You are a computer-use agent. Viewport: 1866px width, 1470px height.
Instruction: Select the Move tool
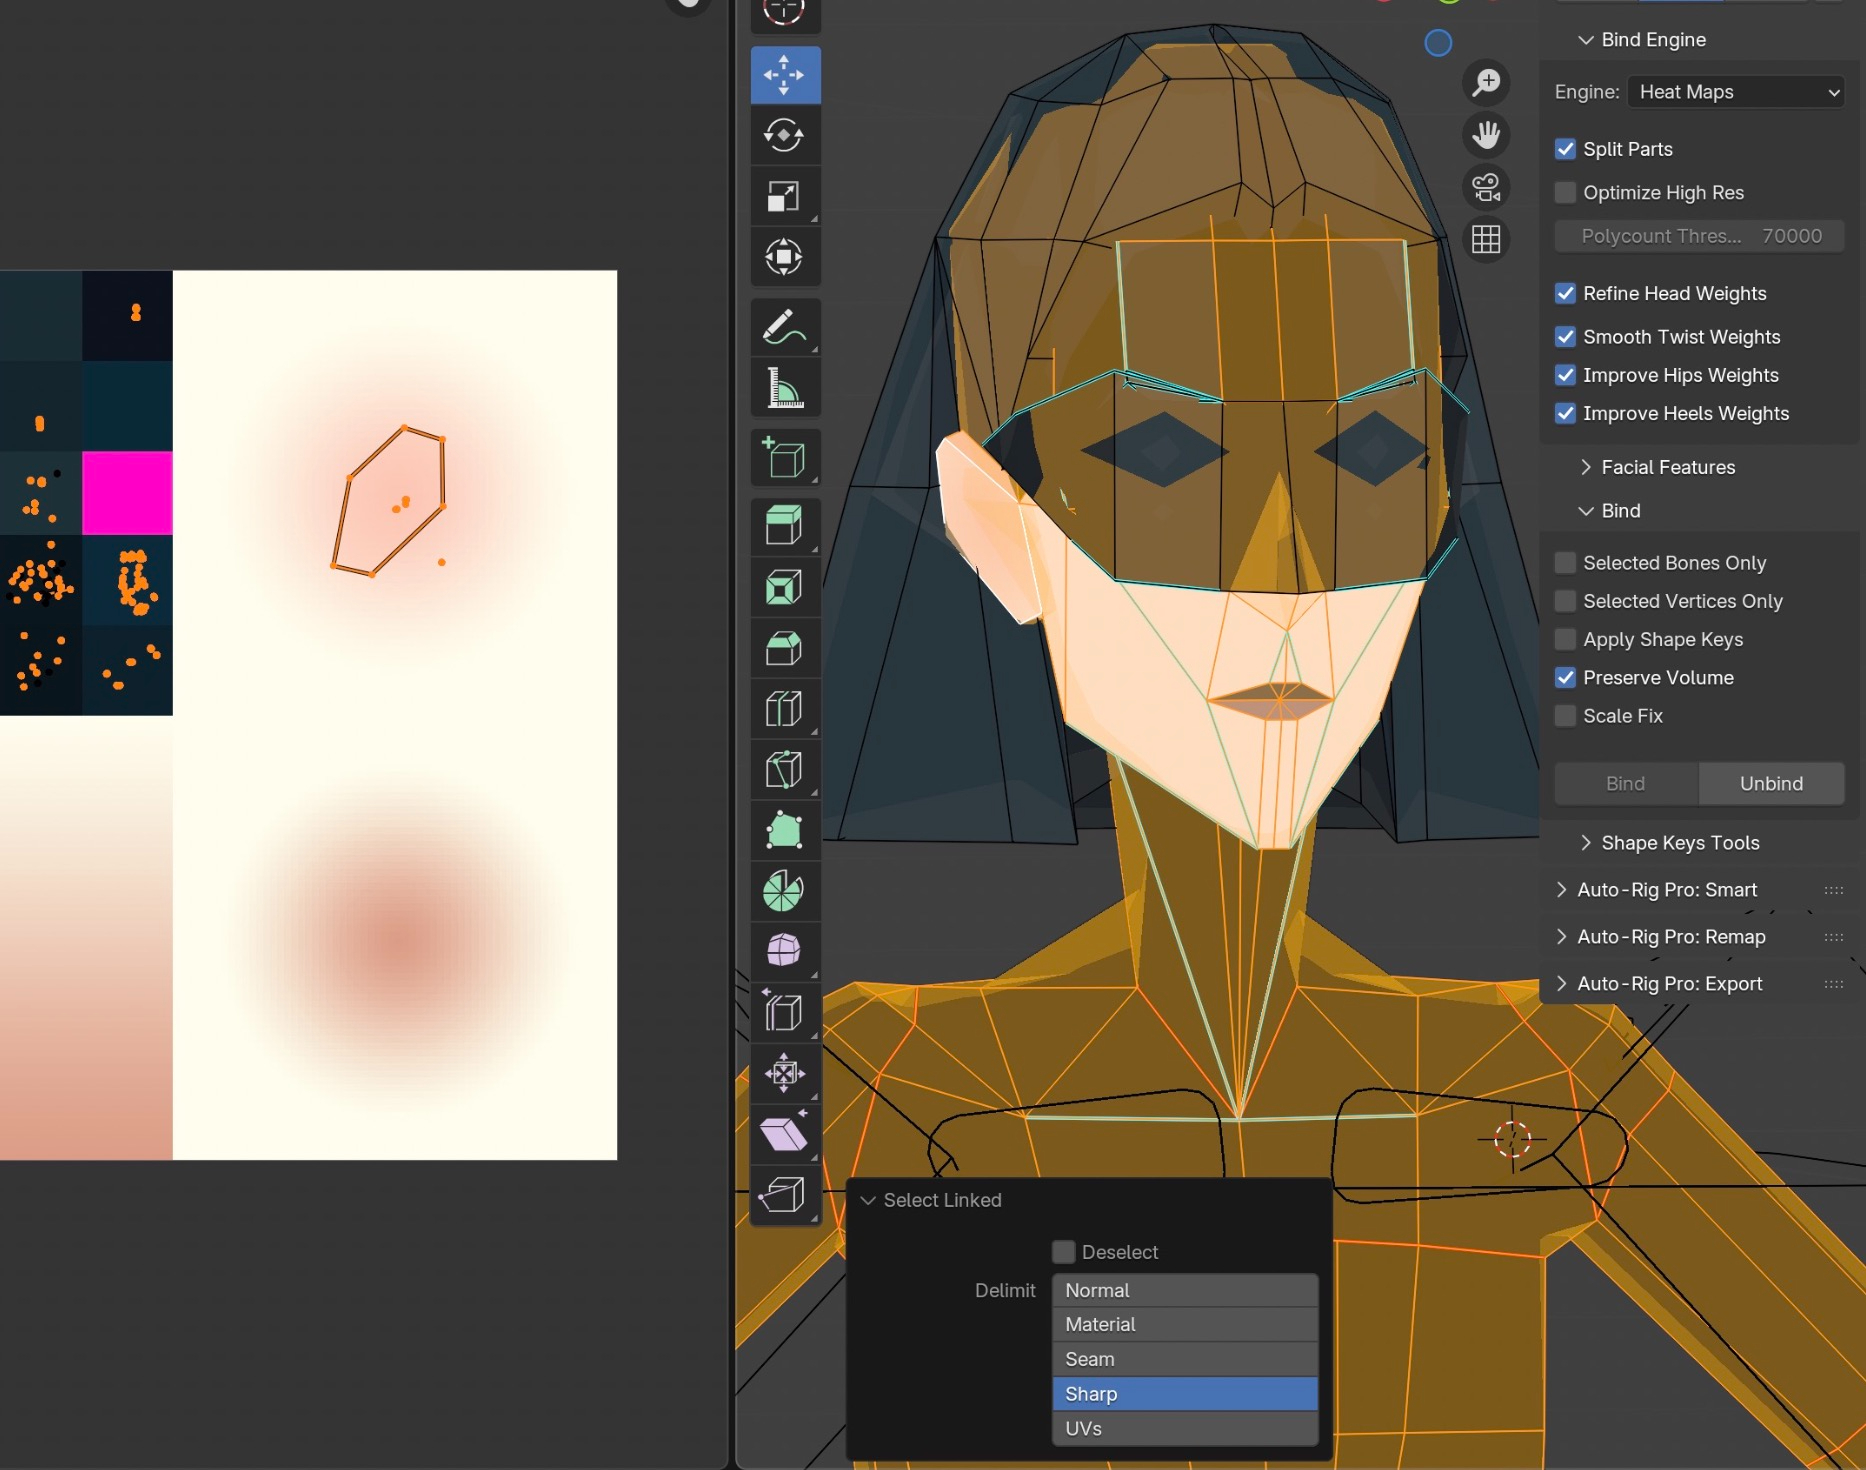click(785, 75)
